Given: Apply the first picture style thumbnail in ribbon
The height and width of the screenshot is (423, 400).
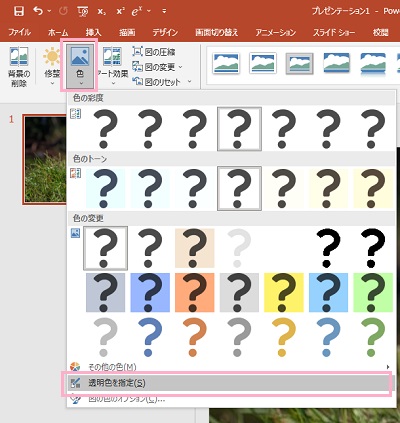Looking at the screenshot, I should pyautogui.click(x=226, y=63).
